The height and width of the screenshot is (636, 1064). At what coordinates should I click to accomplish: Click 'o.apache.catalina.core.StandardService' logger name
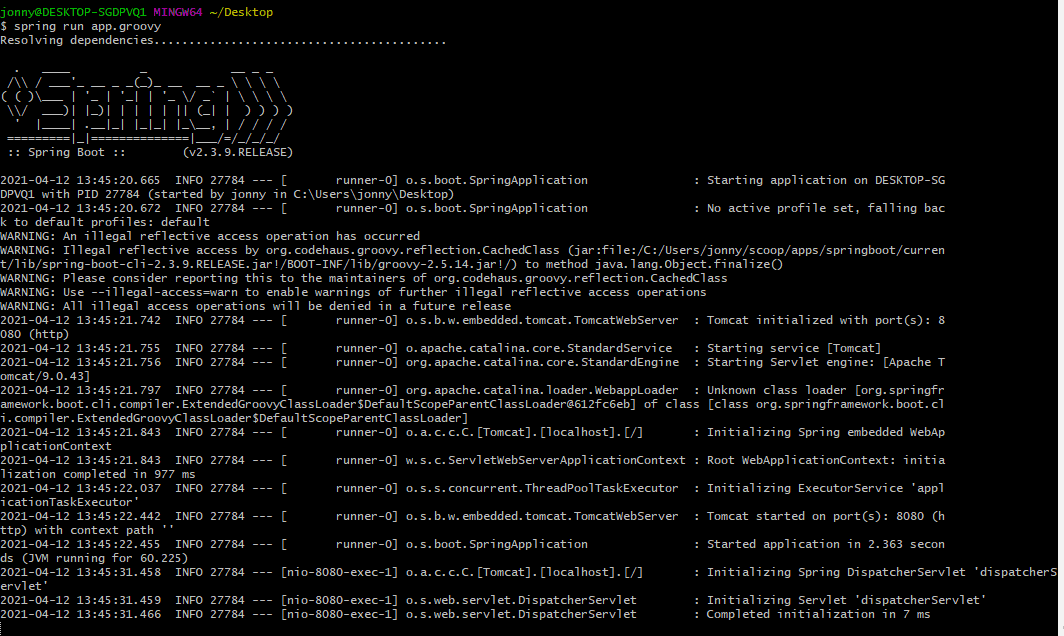point(539,348)
